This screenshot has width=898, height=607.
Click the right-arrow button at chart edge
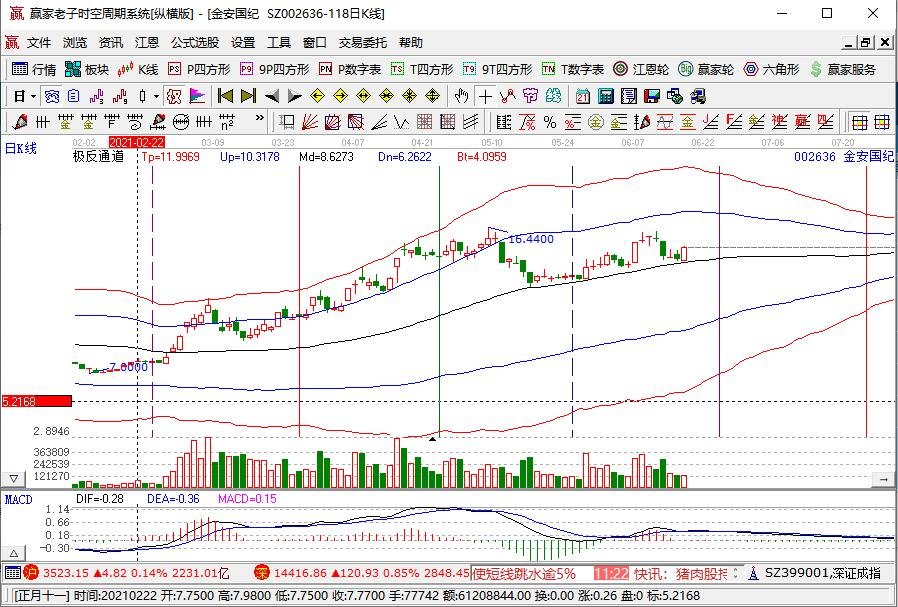coord(883,479)
